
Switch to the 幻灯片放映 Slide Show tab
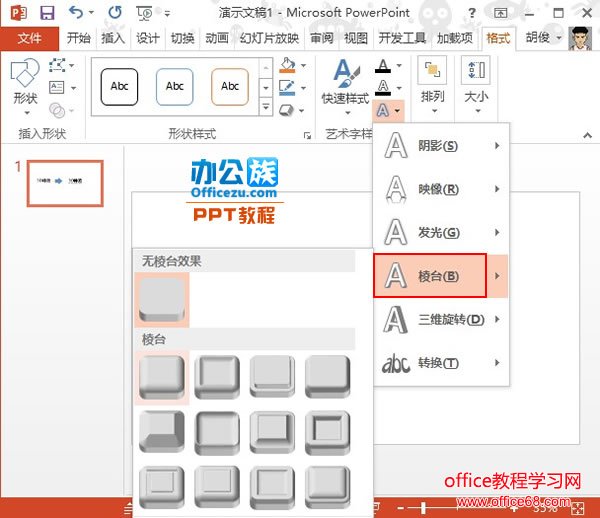point(269,38)
